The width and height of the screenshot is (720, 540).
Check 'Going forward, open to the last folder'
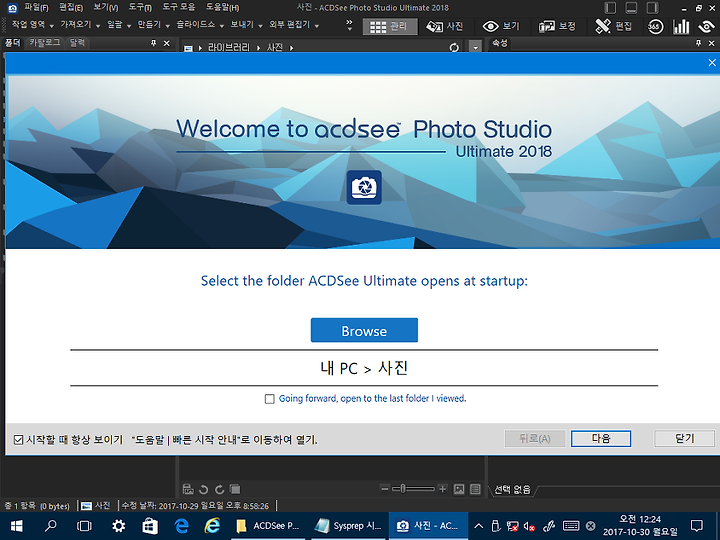270,399
